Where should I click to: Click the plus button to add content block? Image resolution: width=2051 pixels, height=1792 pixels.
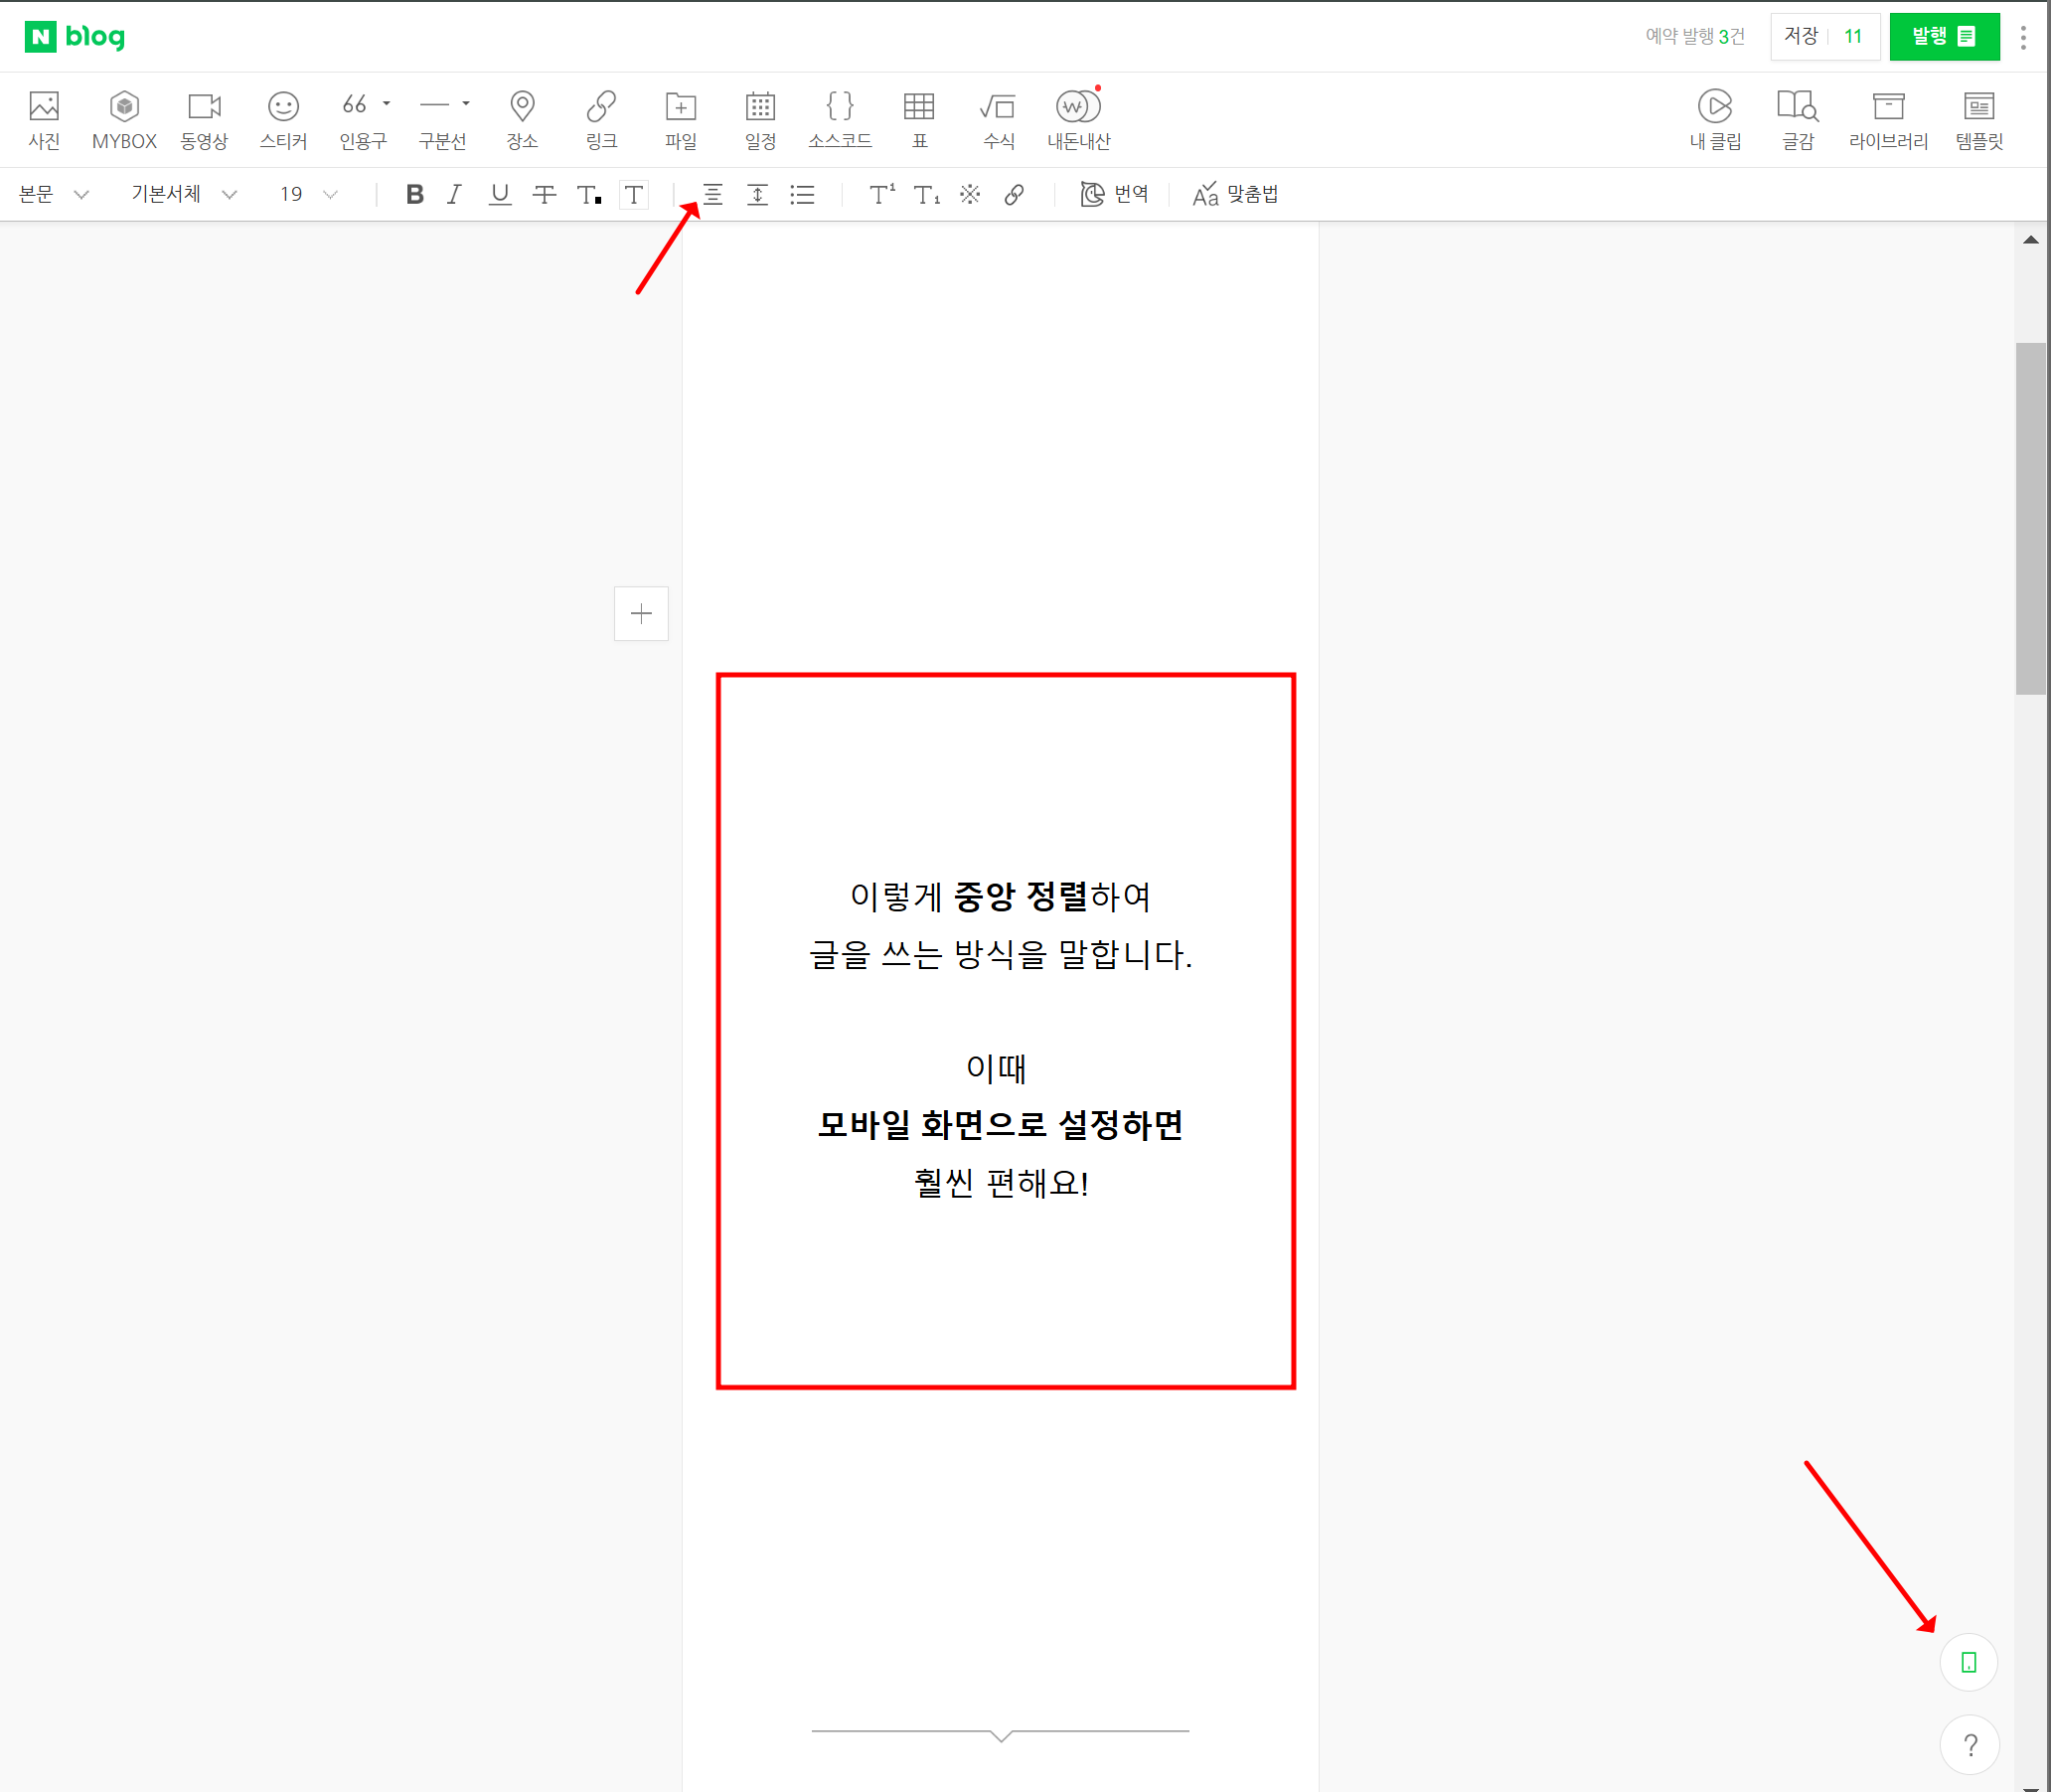[x=640, y=614]
